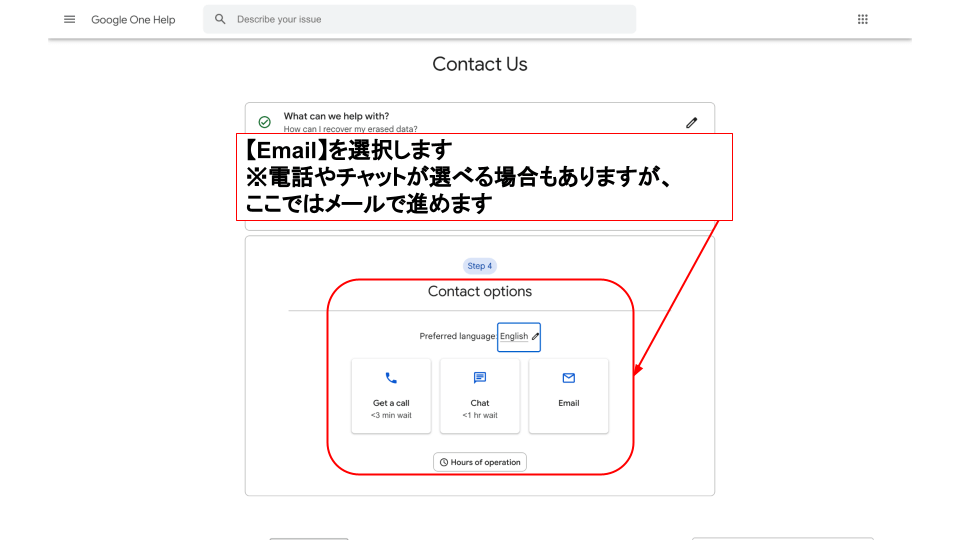Click "How can I recover my erased data?" text

pyautogui.click(x=350, y=129)
